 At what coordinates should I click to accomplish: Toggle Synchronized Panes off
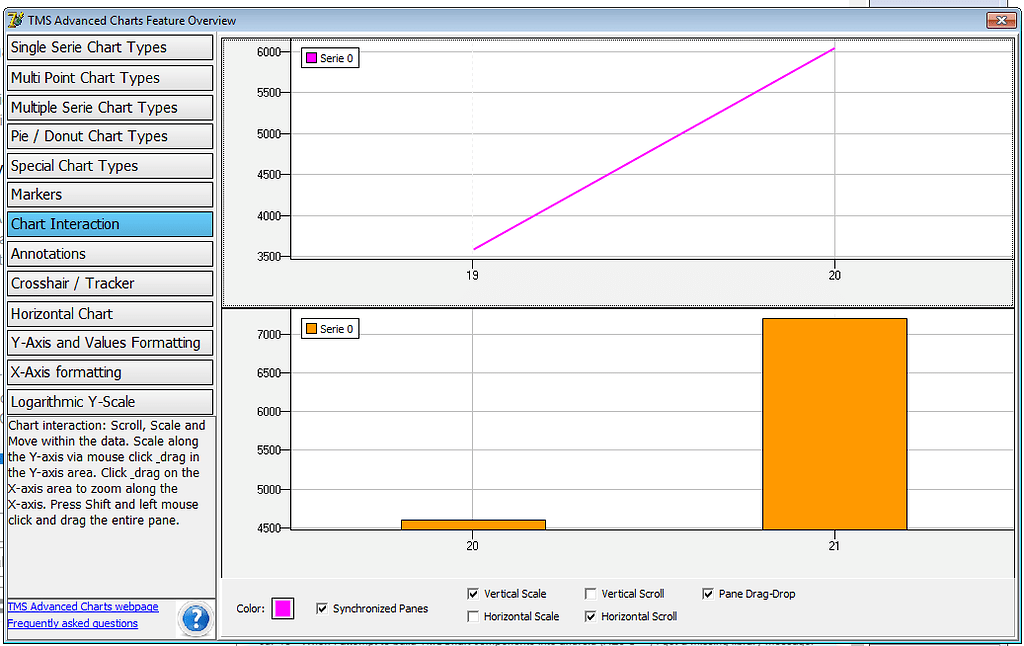coord(322,608)
